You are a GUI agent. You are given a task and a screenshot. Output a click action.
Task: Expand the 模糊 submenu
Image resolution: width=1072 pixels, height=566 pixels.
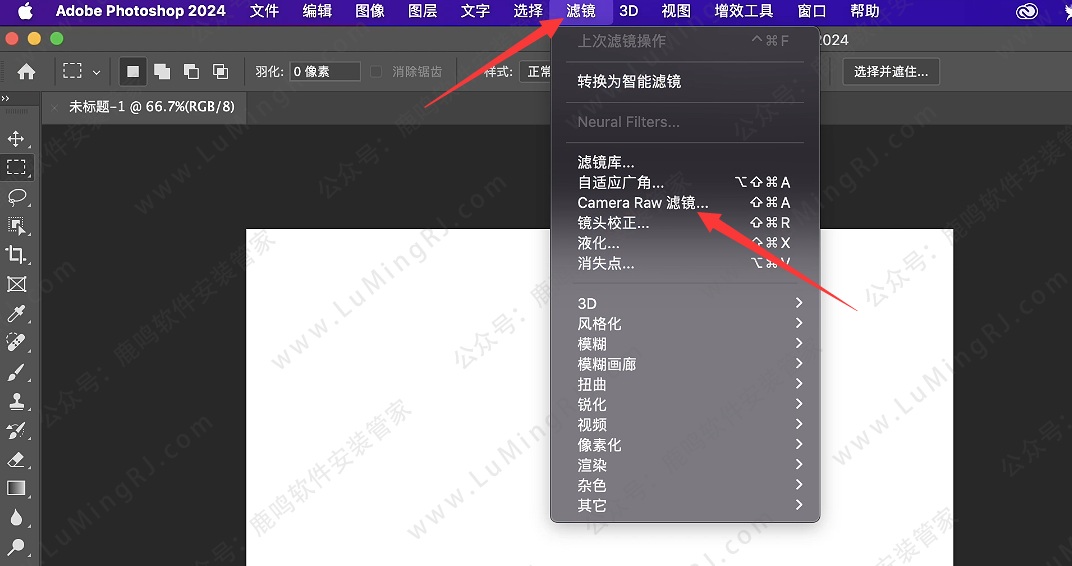tap(685, 344)
